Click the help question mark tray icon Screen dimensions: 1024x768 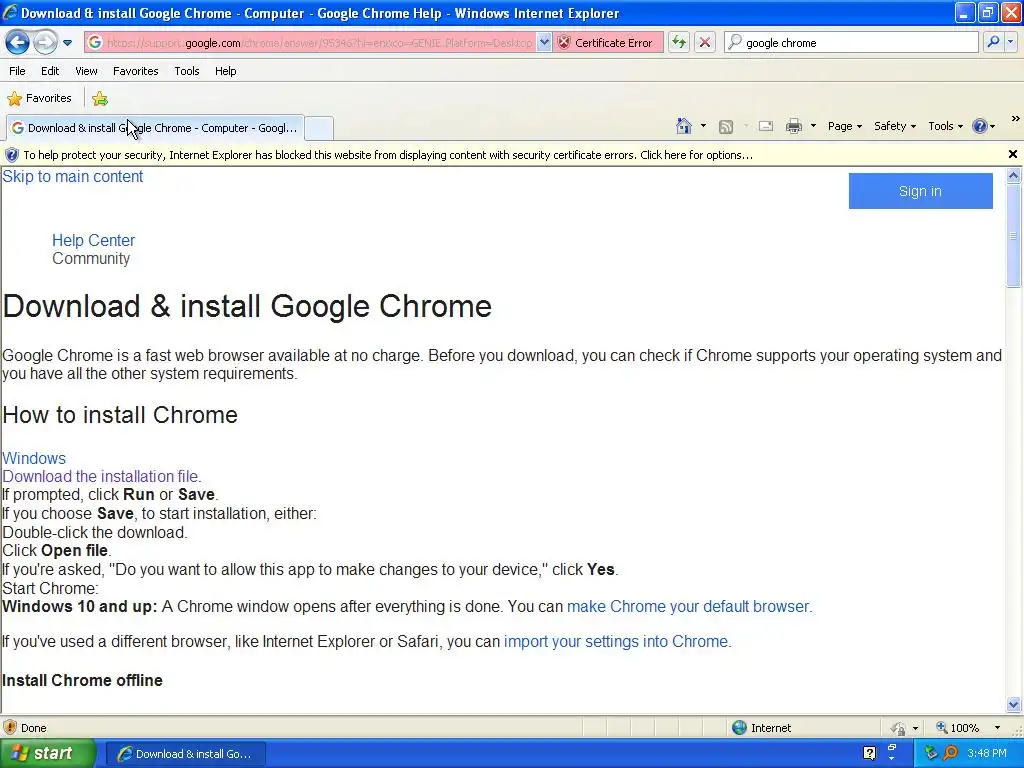click(x=869, y=753)
